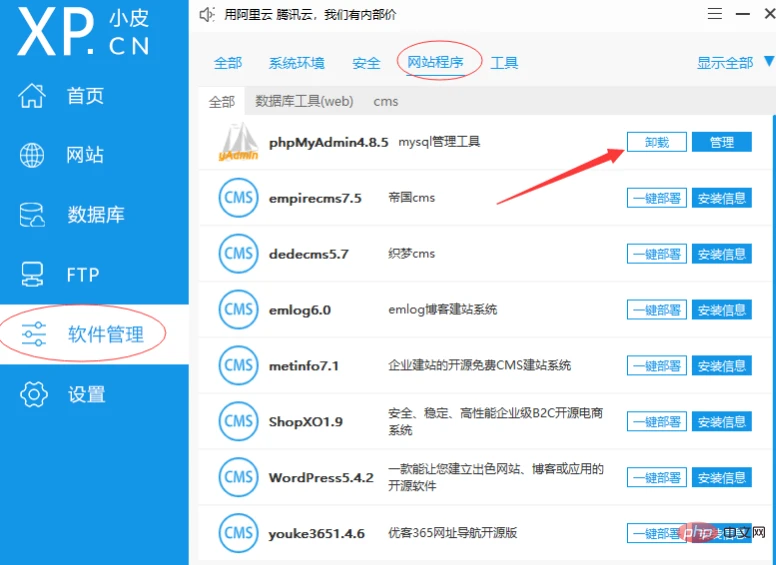This screenshot has width=776, height=565.
Task: Select the emlog6.0 name text
Action: [300, 310]
